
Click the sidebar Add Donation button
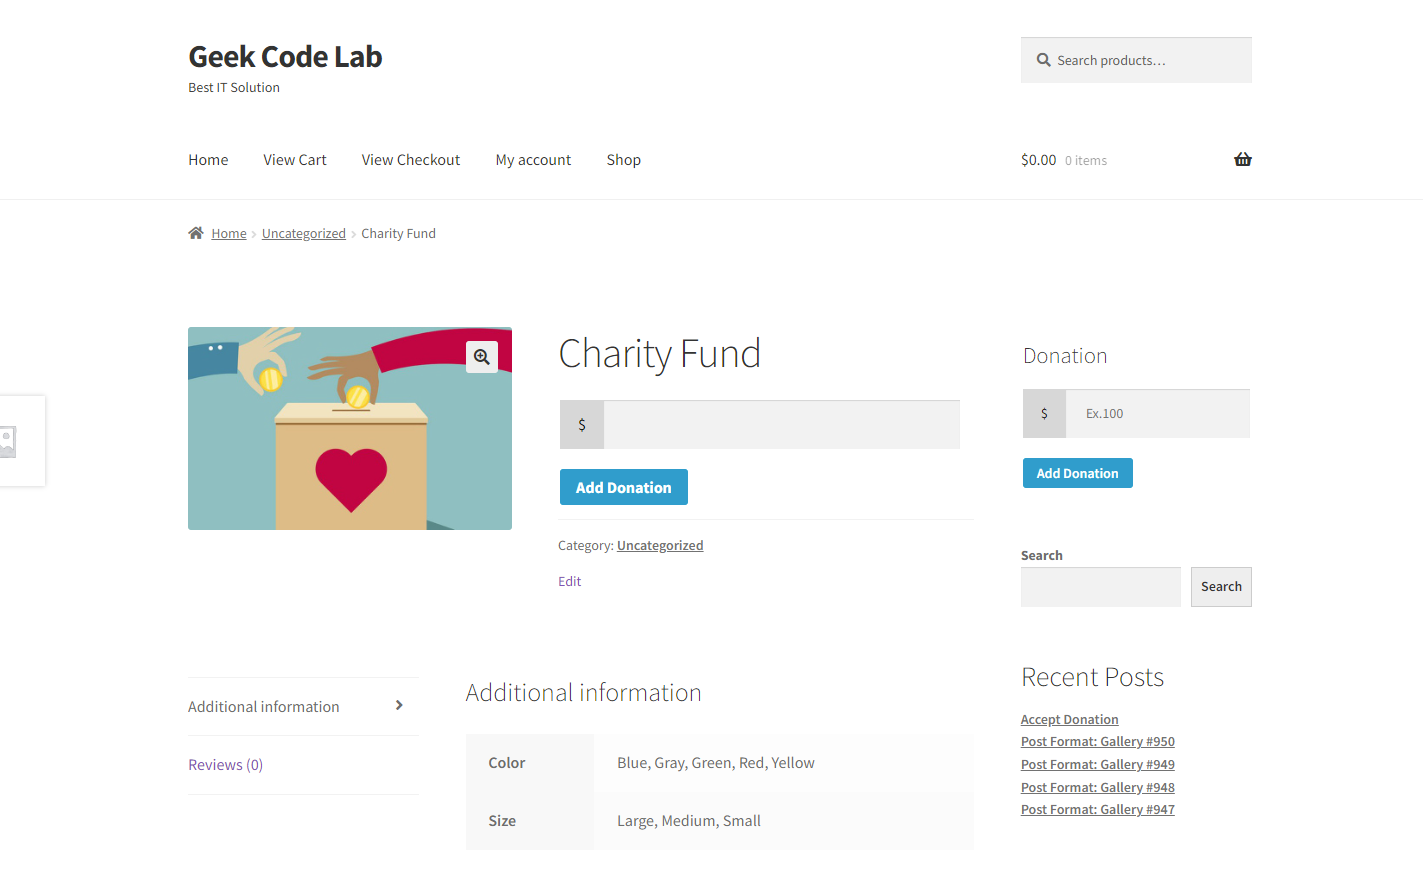pos(1078,473)
